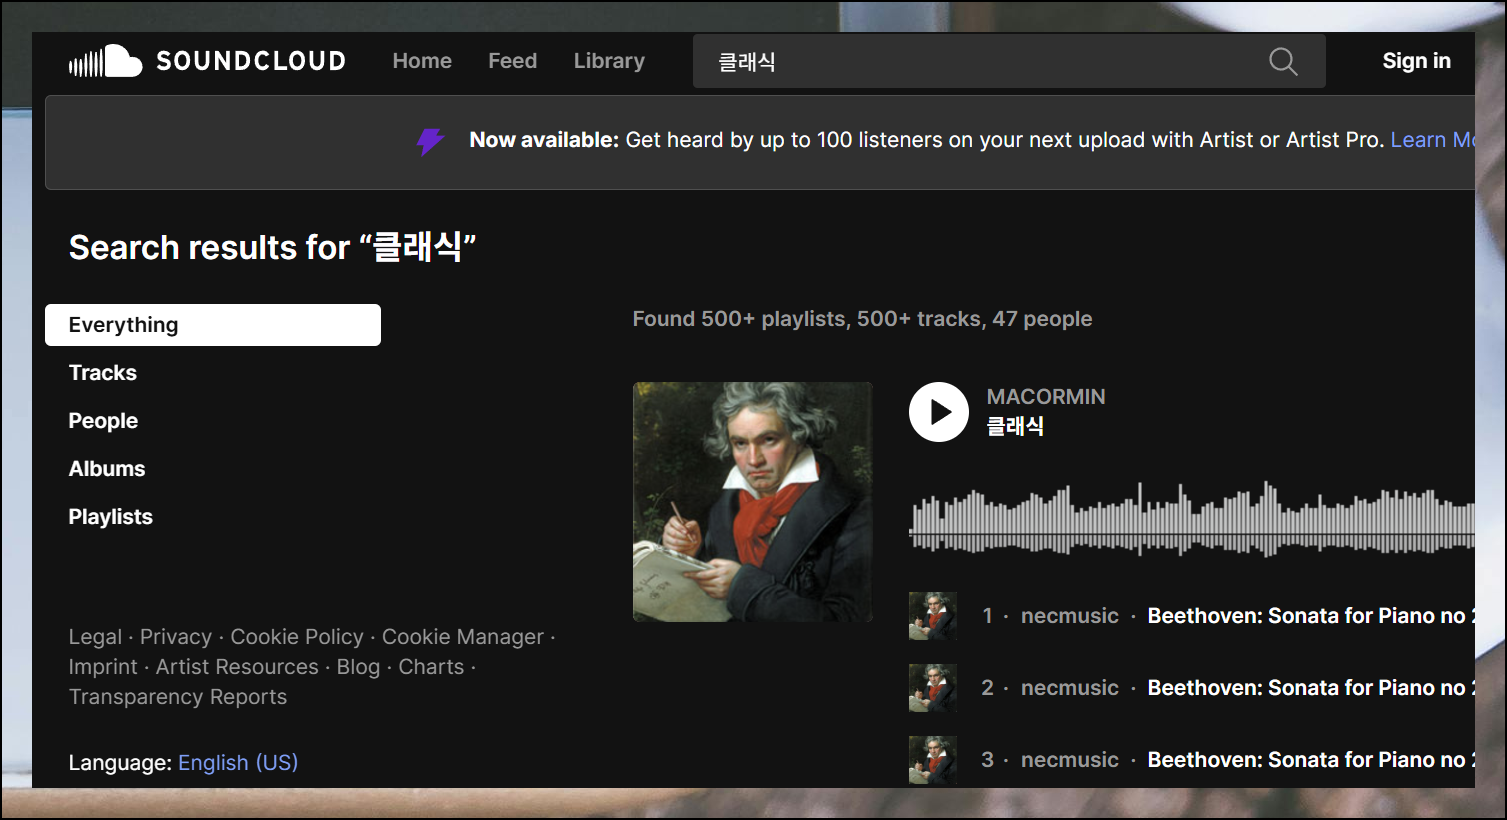This screenshot has width=1507, height=820.
Task: Click necmusic on track 3 row
Action: click(x=1069, y=760)
